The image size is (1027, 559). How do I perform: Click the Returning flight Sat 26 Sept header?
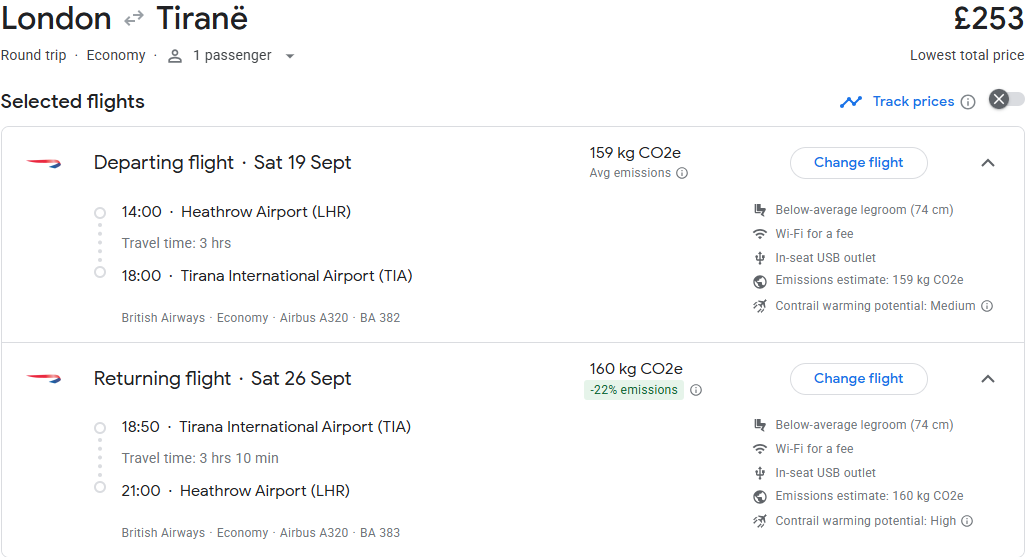222,379
